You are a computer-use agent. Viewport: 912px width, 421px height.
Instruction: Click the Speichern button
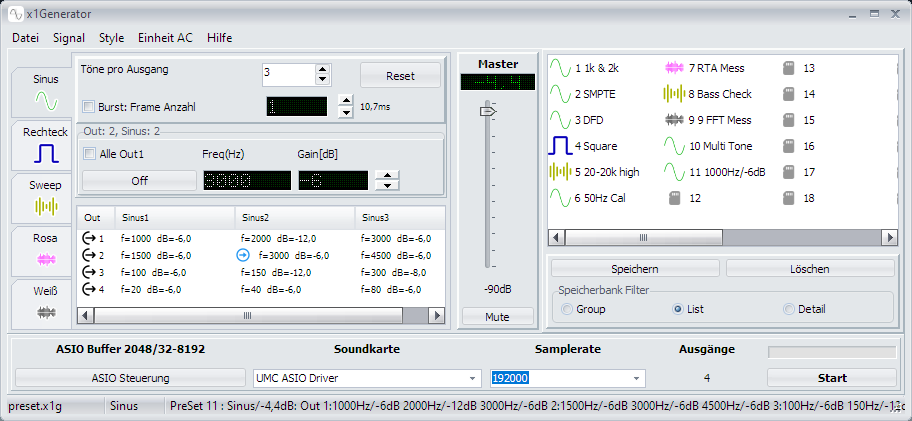tap(634, 269)
